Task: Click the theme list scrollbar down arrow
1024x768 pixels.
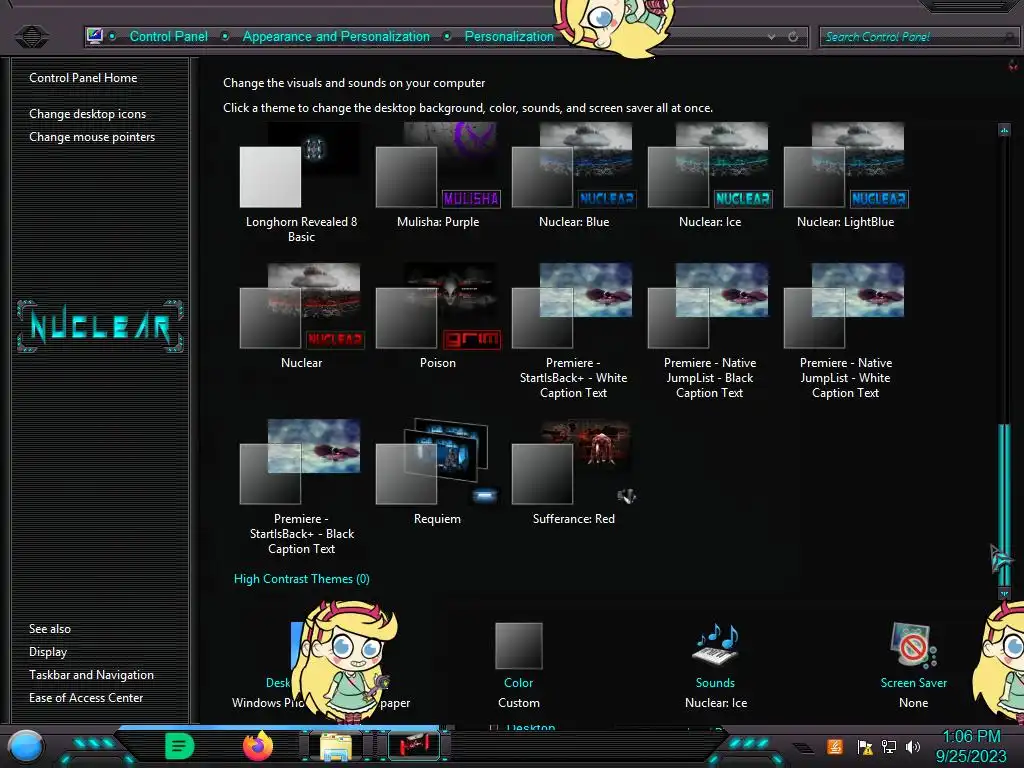Action: (x=1004, y=593)
